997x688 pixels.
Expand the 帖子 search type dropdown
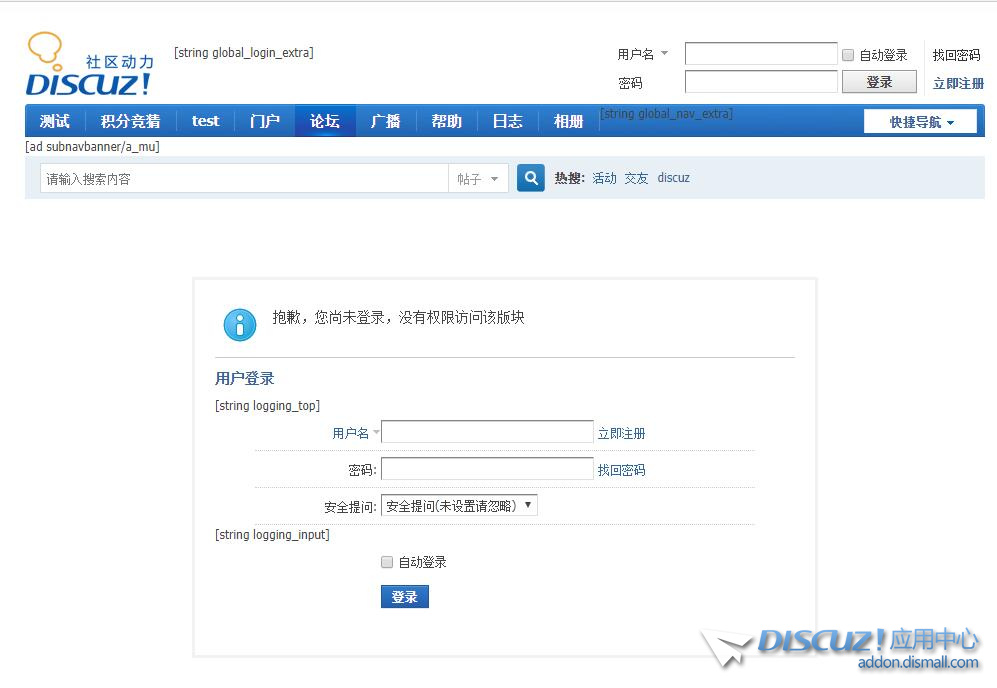[x=478, y=179]
